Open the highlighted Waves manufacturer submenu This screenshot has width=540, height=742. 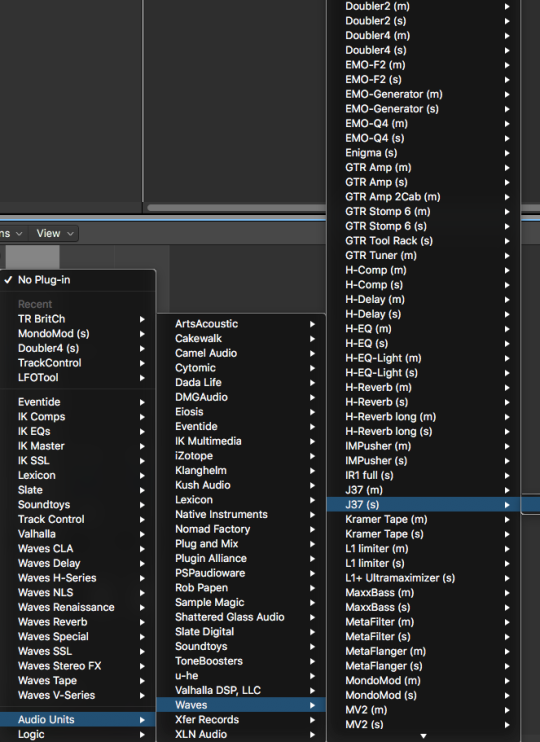click(x=241, y=705)
